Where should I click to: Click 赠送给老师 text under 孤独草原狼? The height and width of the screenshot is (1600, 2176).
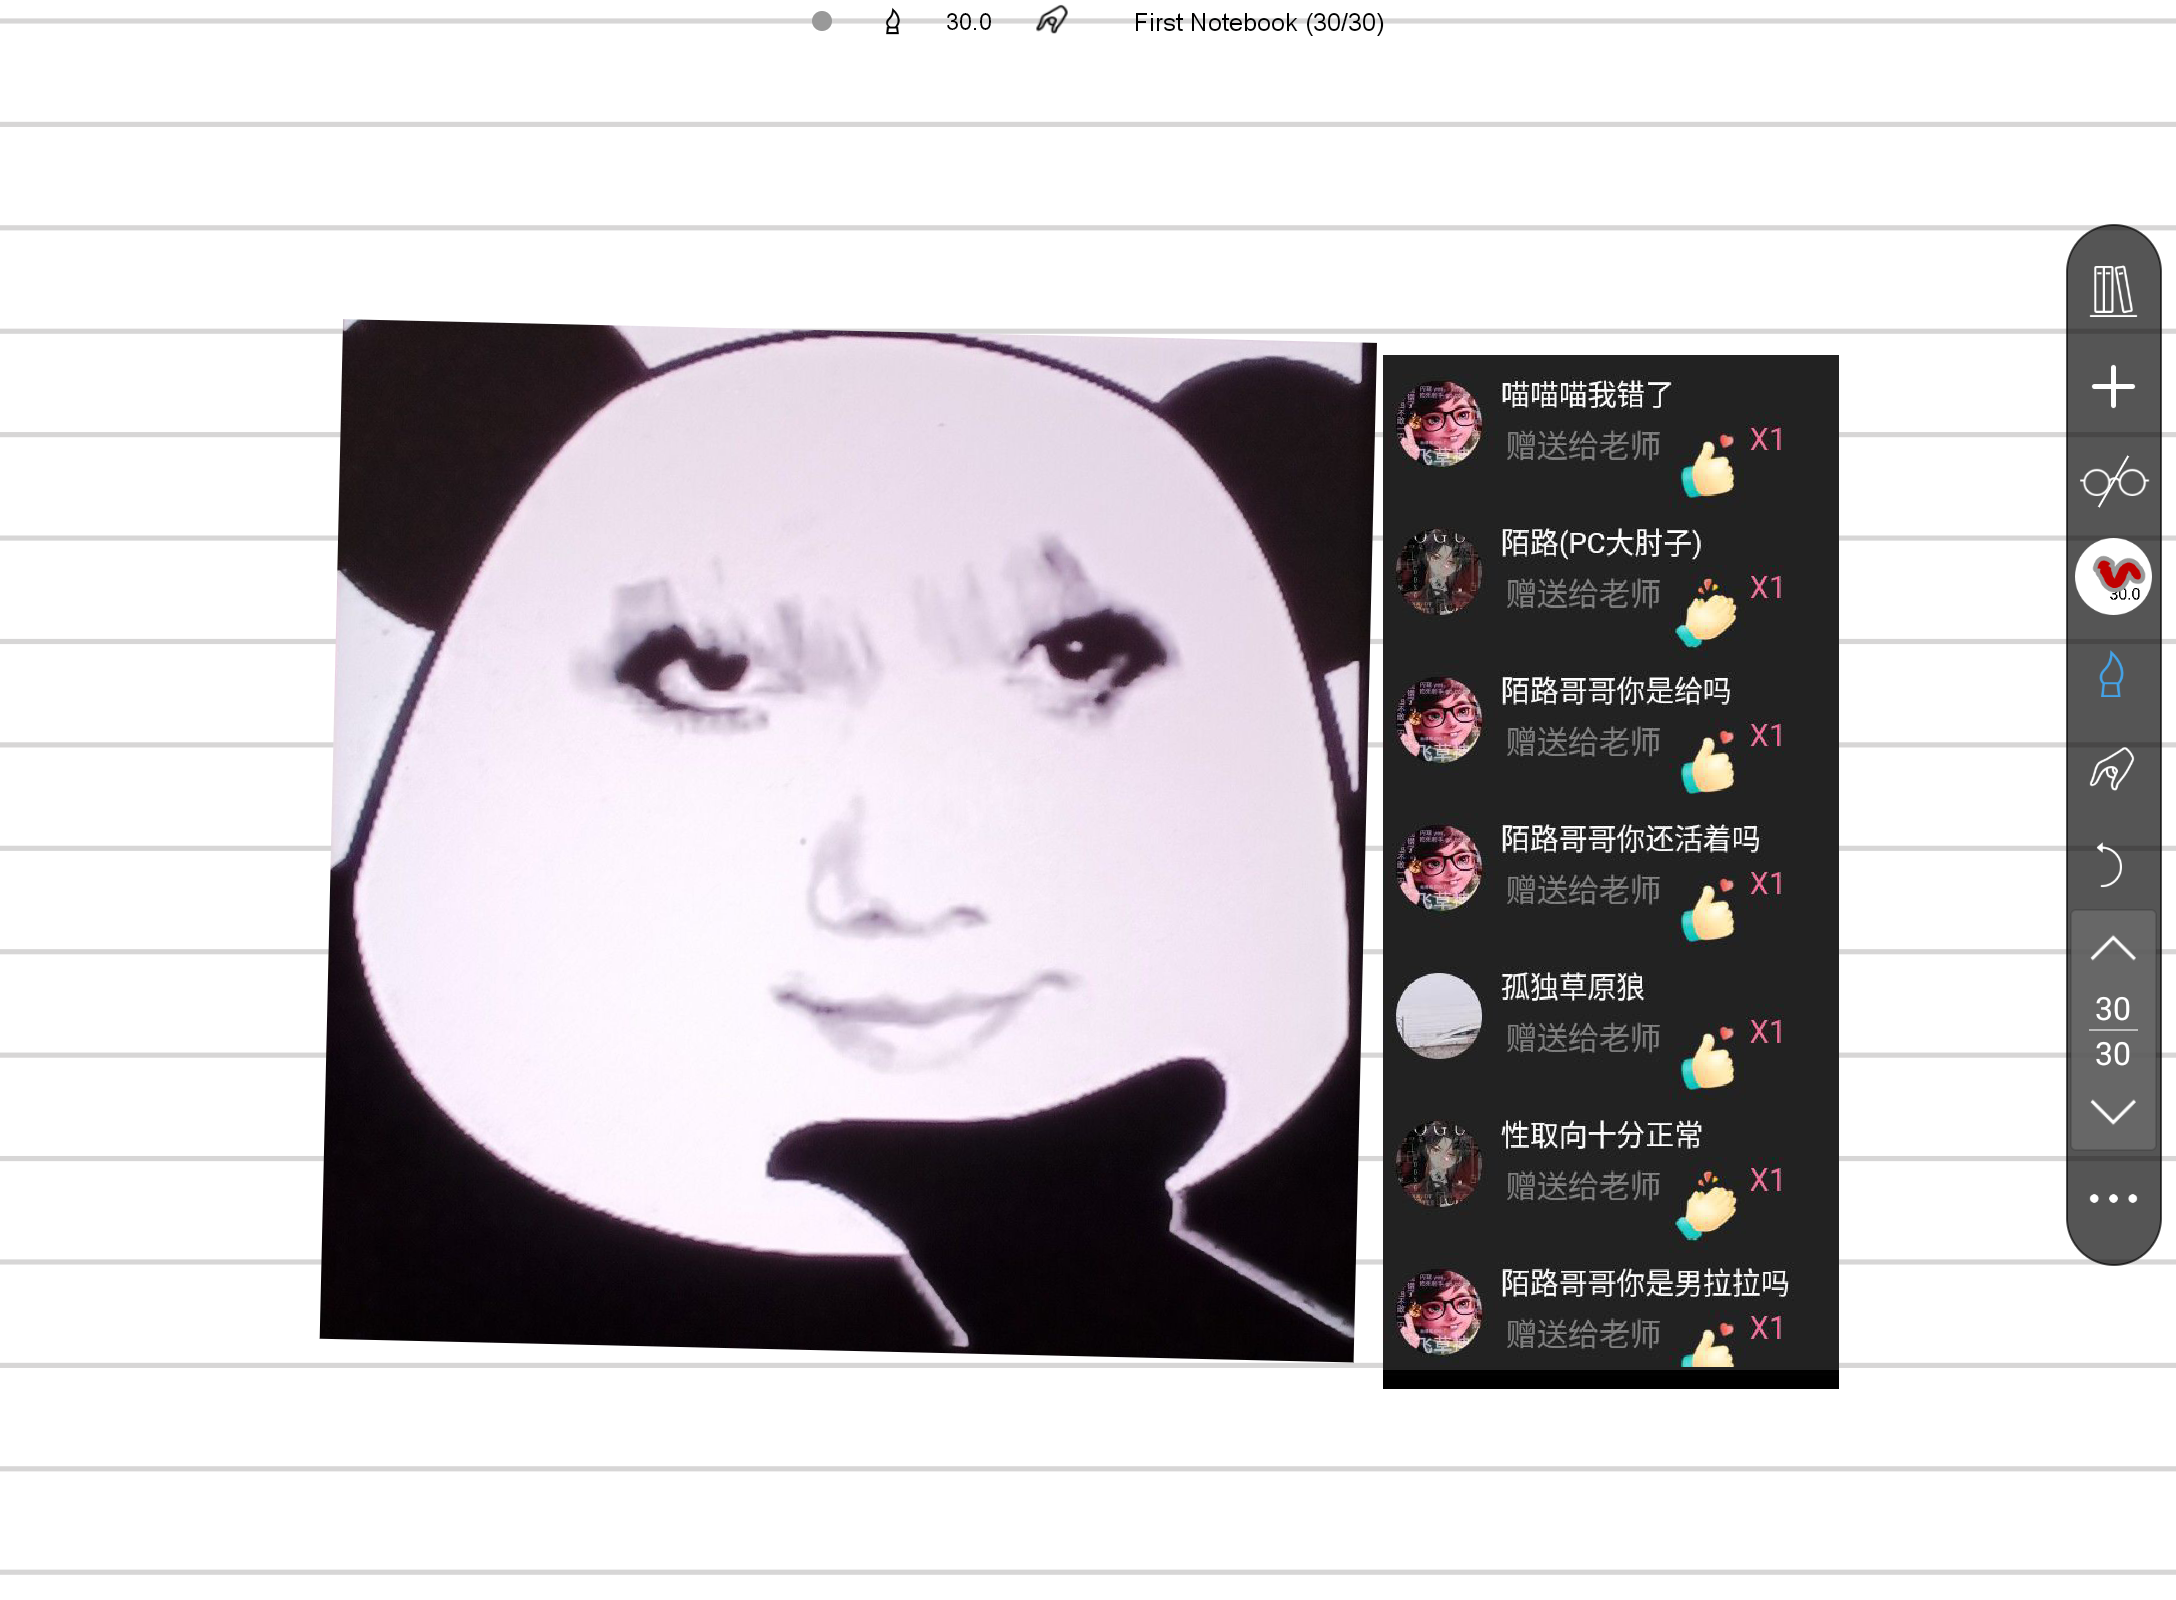coord(1583,1038)
